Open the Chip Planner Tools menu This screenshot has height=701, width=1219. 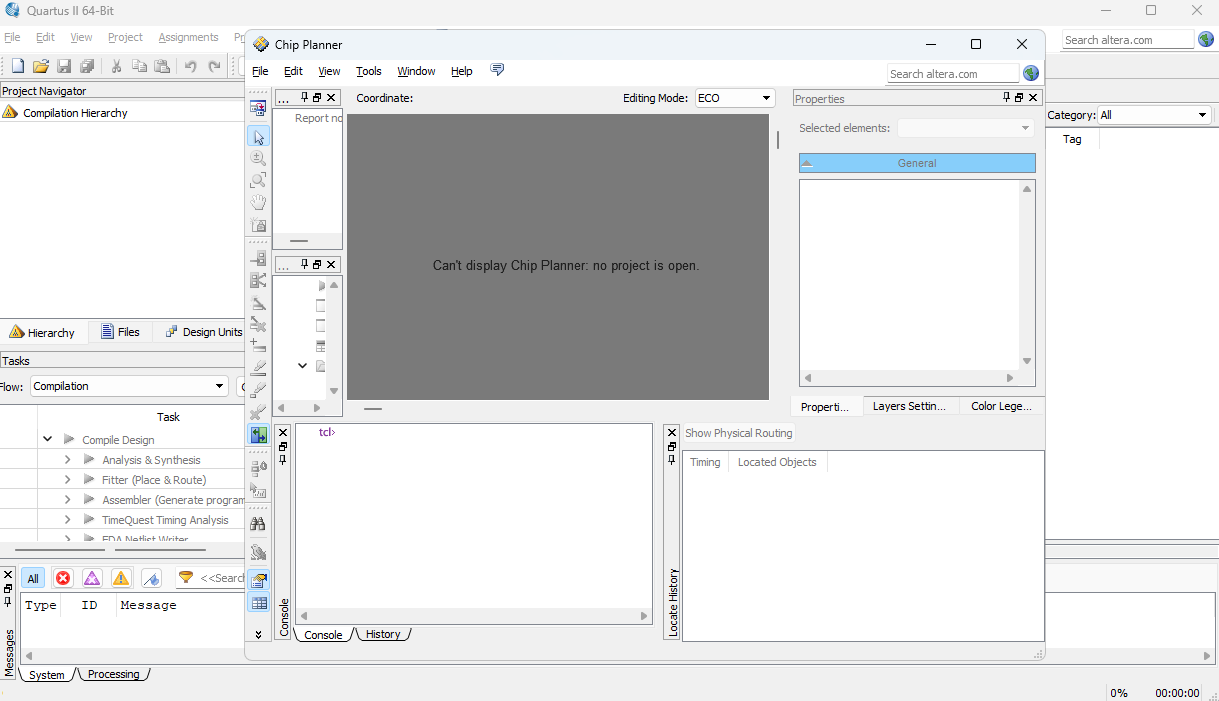click(369, 71)
